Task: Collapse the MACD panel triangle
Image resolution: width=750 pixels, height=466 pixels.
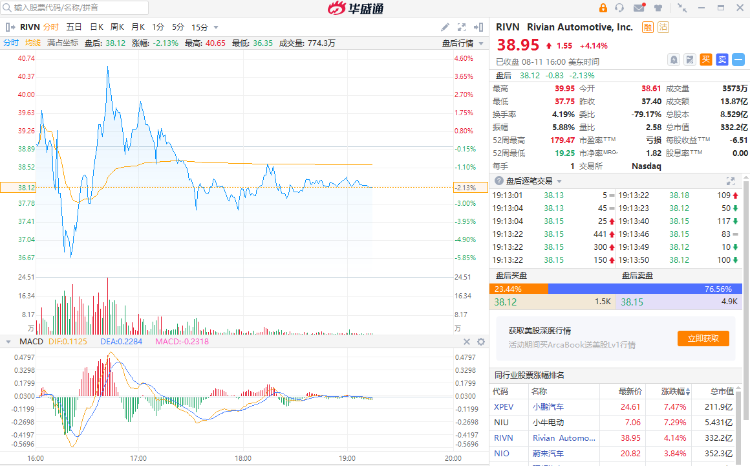Action: click(x=8, y=342)
